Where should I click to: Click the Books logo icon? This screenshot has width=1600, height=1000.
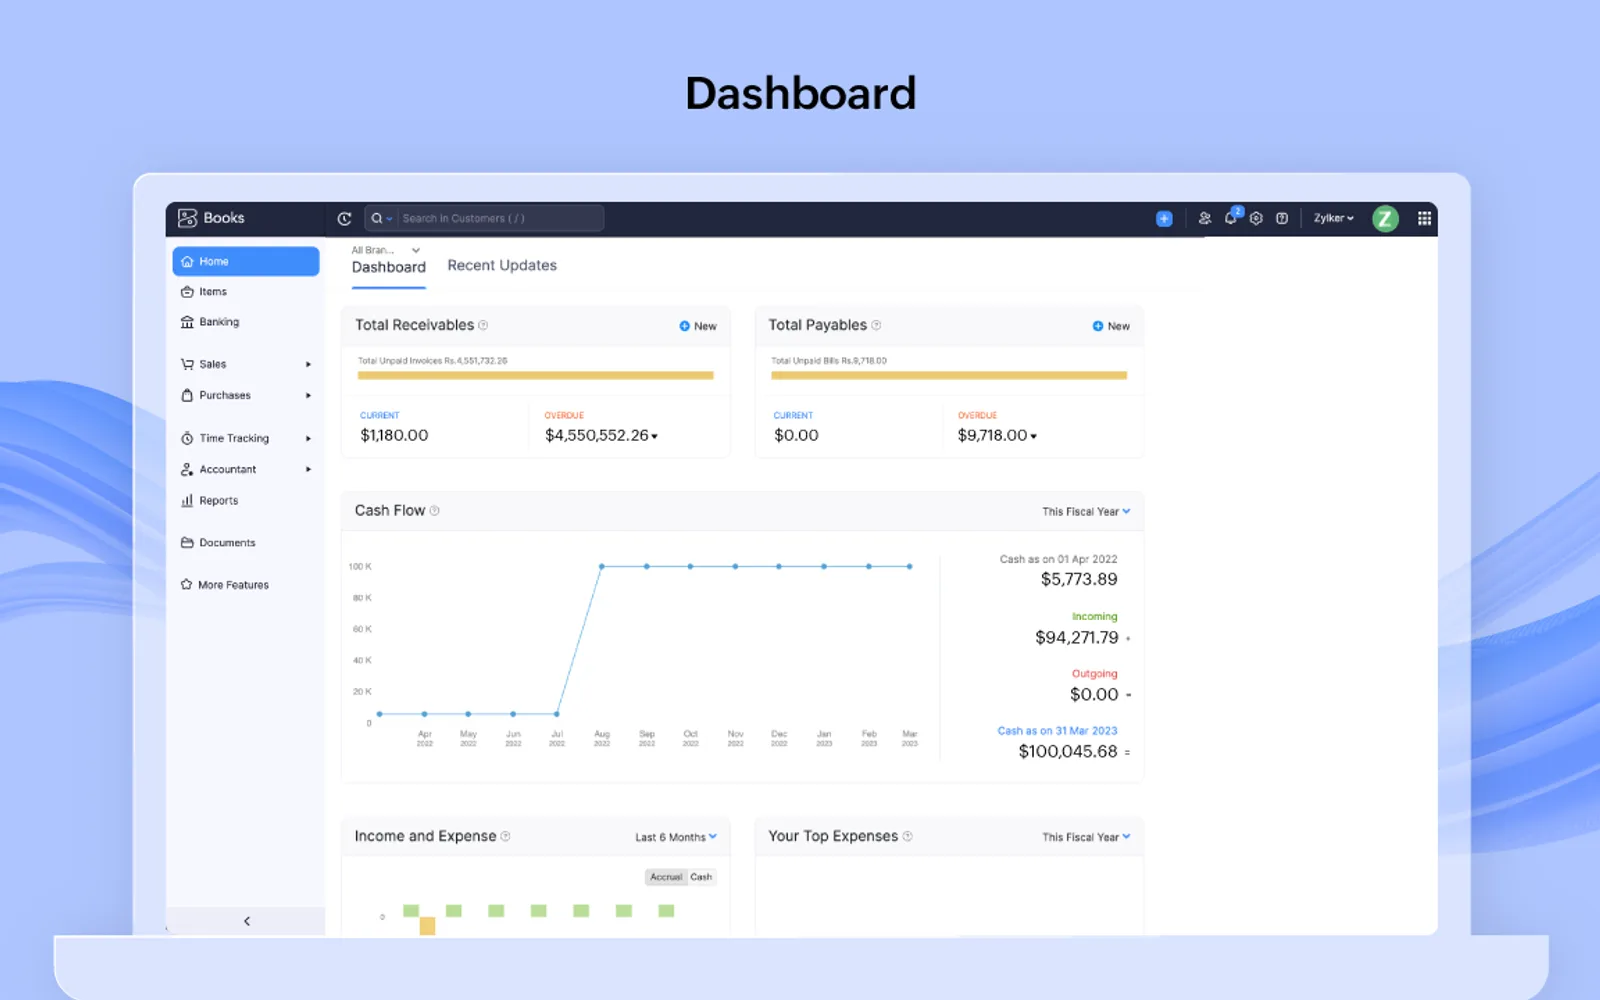tap(187, 218)
